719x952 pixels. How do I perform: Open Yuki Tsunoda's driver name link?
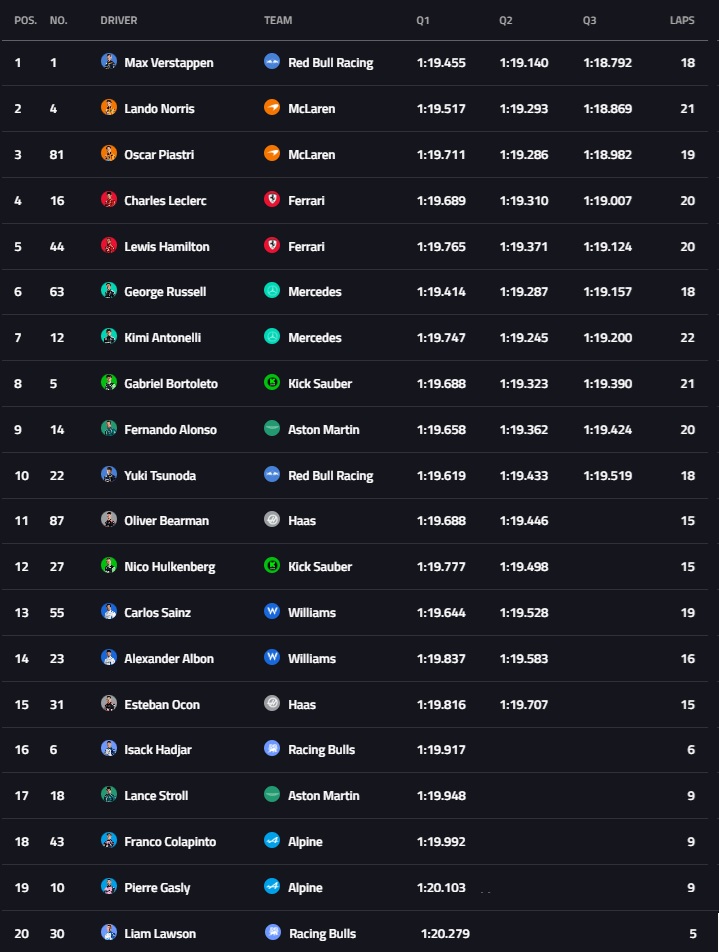[160, 476]
